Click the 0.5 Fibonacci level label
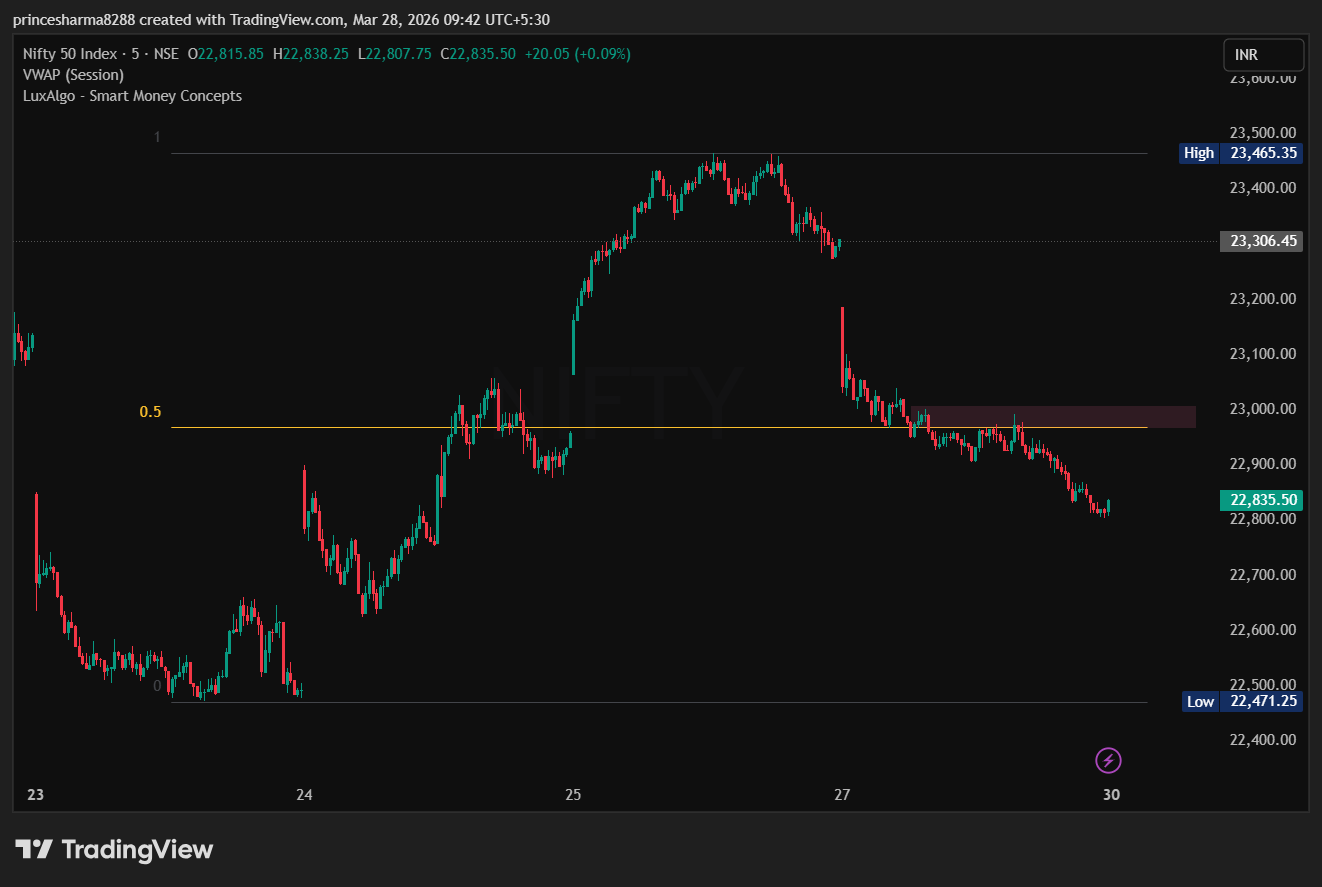This screenshot has height=887, width=1322. tap(150, 412)
